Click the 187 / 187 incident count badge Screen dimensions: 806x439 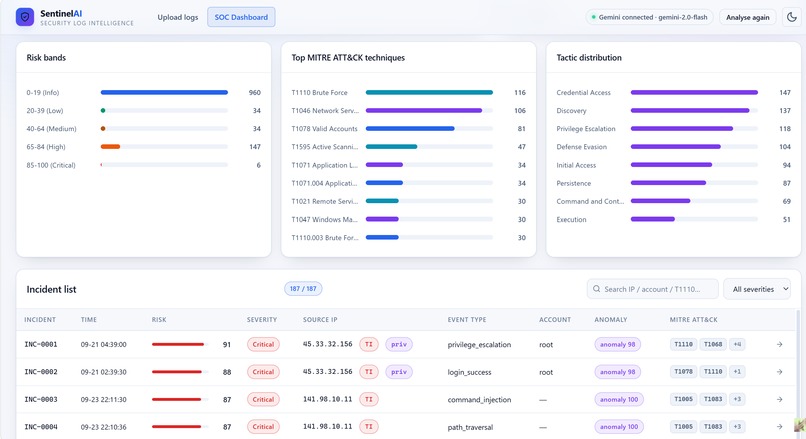pyautogui.click(x=303, y=289)
